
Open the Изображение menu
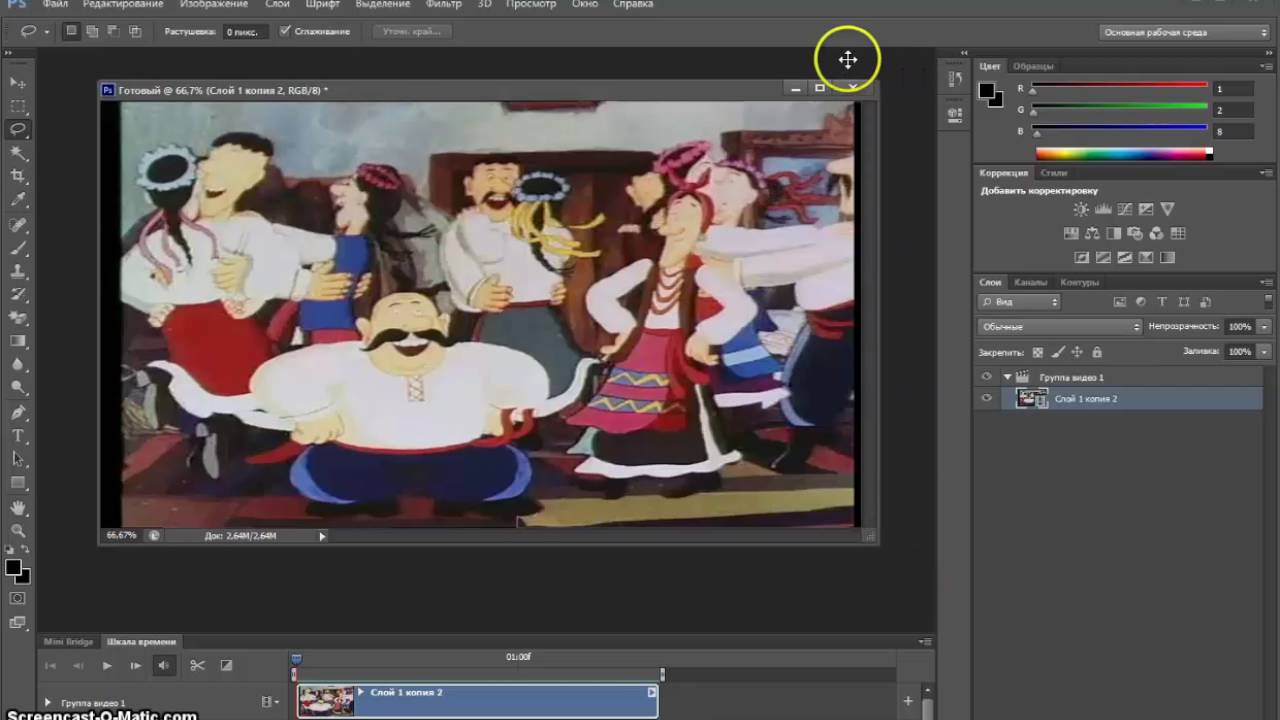click(x=214, y=5)
